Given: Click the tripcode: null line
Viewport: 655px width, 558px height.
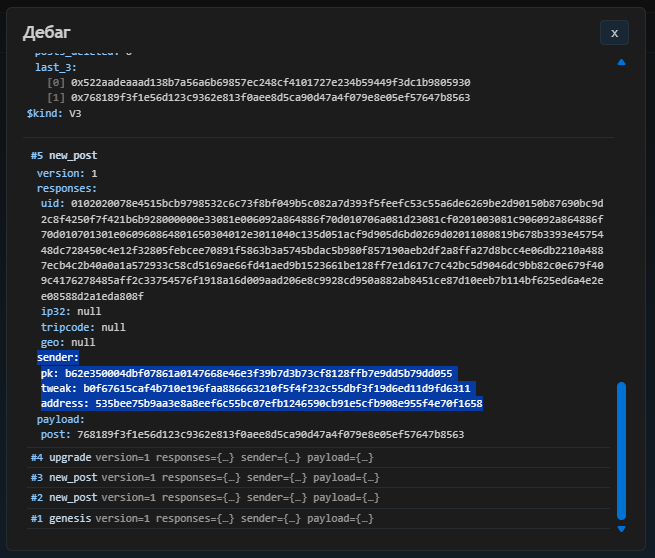Looking at the screenshot, I should 83,327.
